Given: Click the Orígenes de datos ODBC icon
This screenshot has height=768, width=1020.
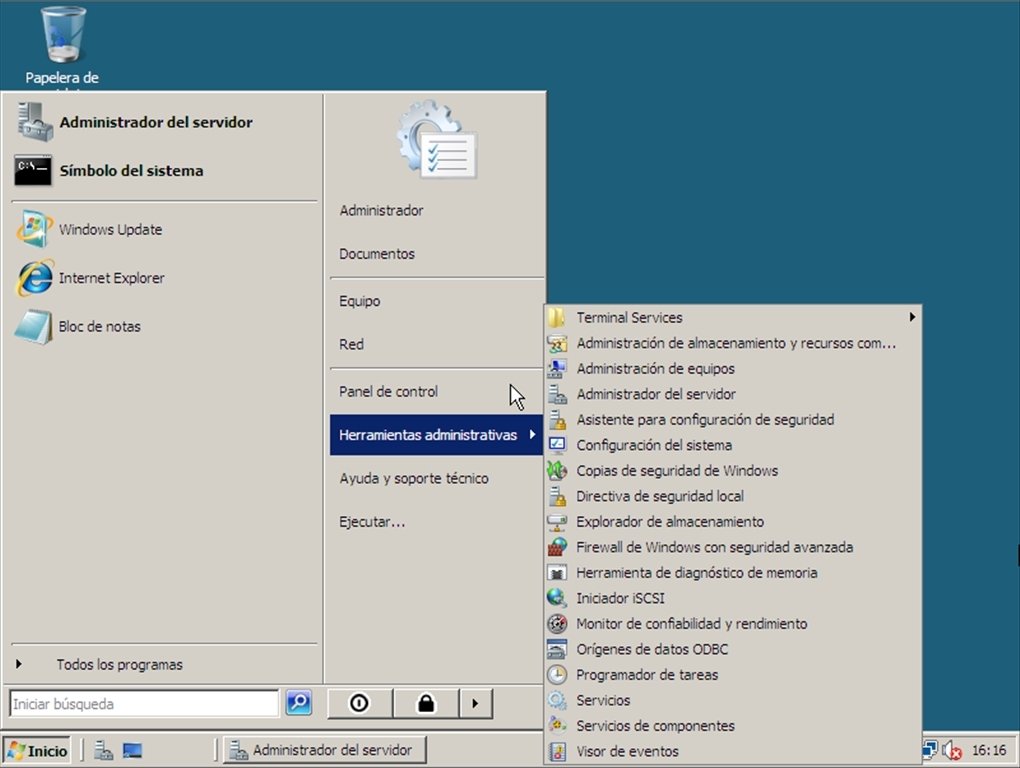Looking at the screenshot, I should click(557, 648).
